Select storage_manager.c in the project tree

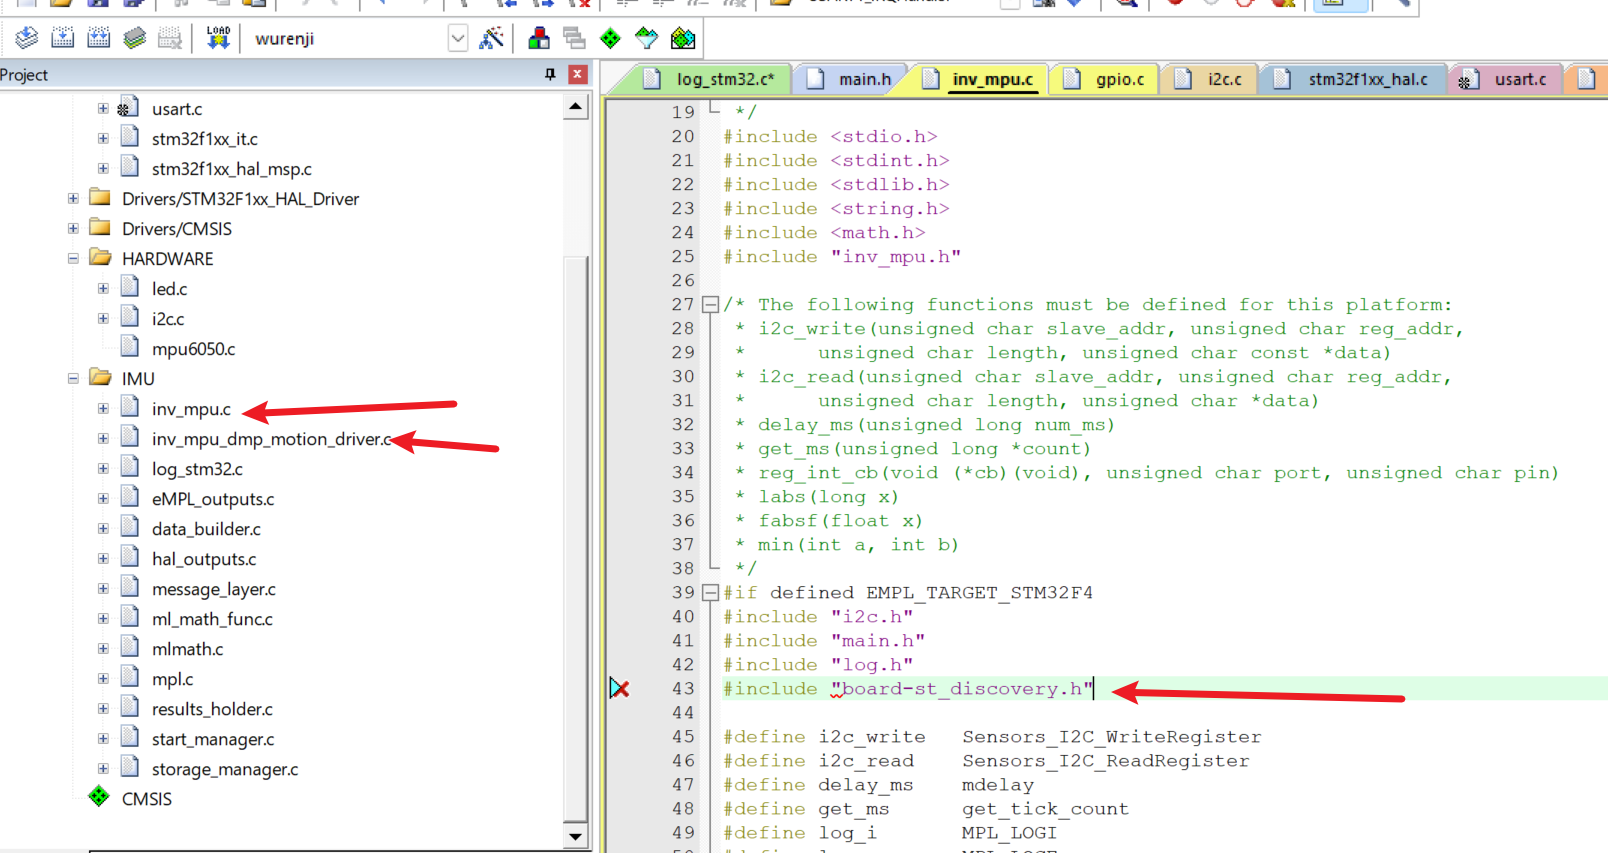224,769
